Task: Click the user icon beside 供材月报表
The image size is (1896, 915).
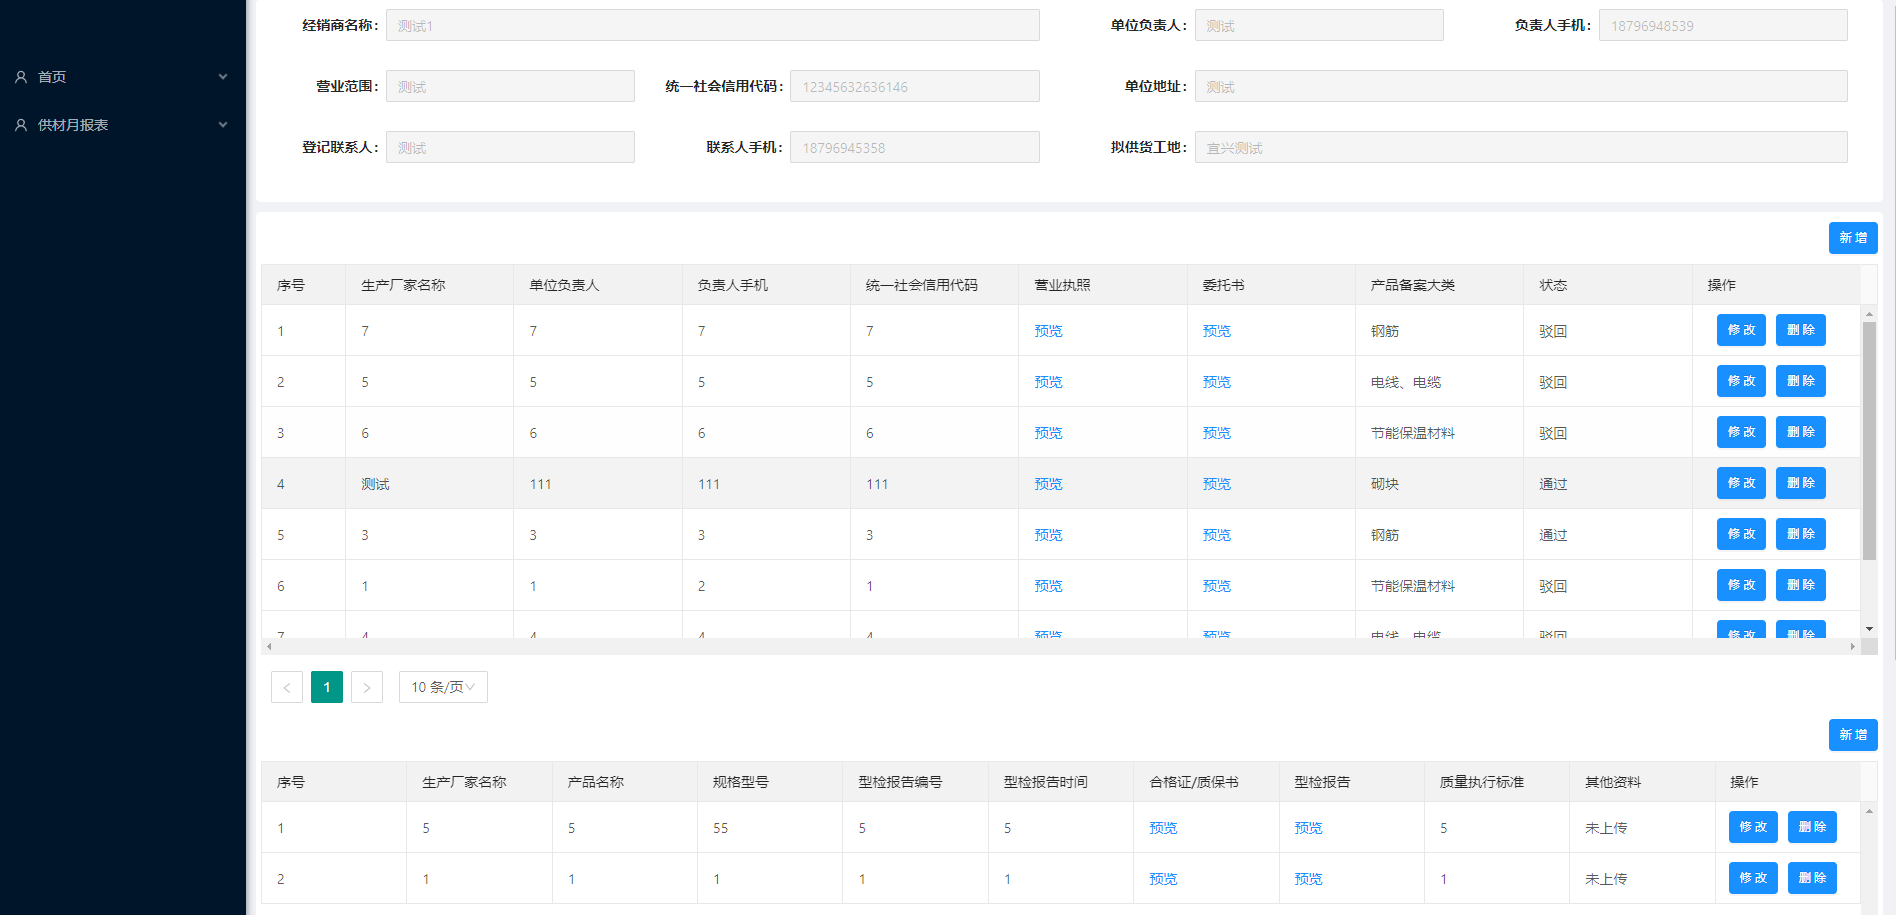Action: [21, 125]
